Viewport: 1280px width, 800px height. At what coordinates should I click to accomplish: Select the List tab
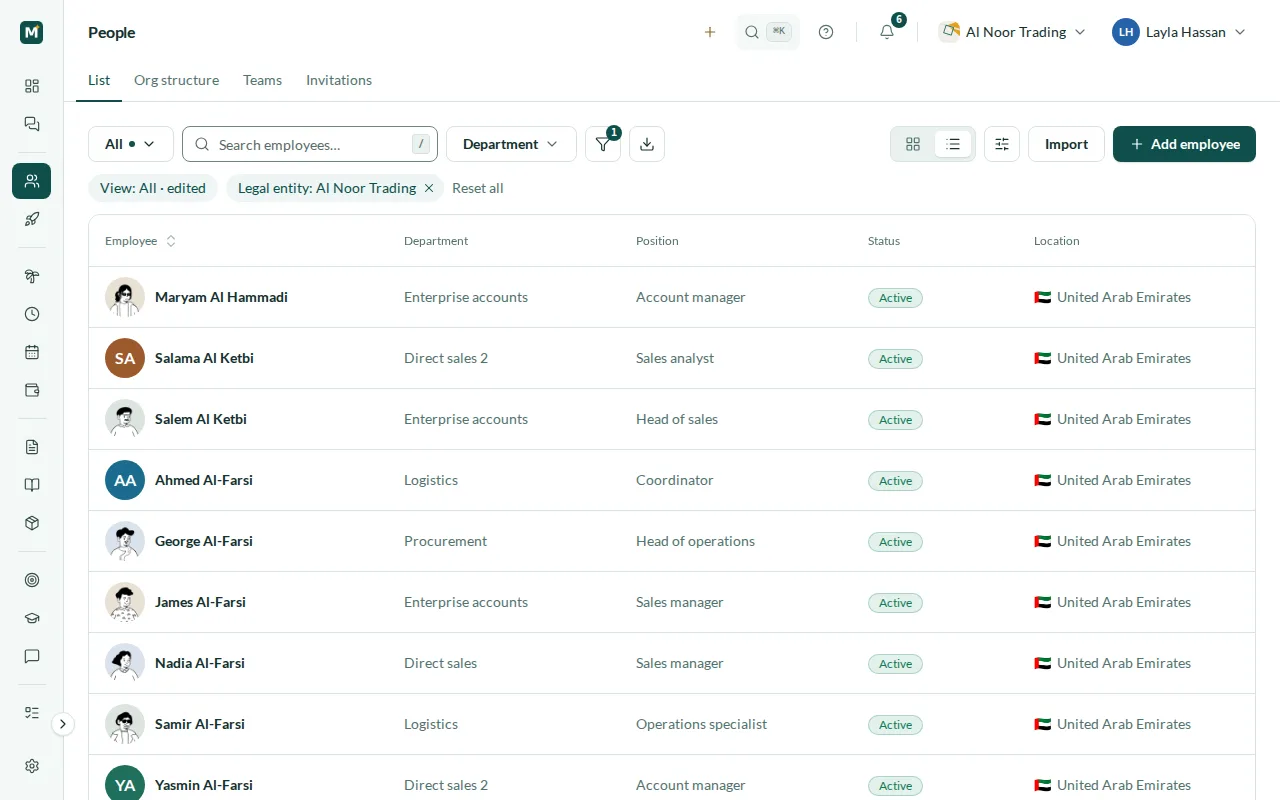[x=99, y=80]
